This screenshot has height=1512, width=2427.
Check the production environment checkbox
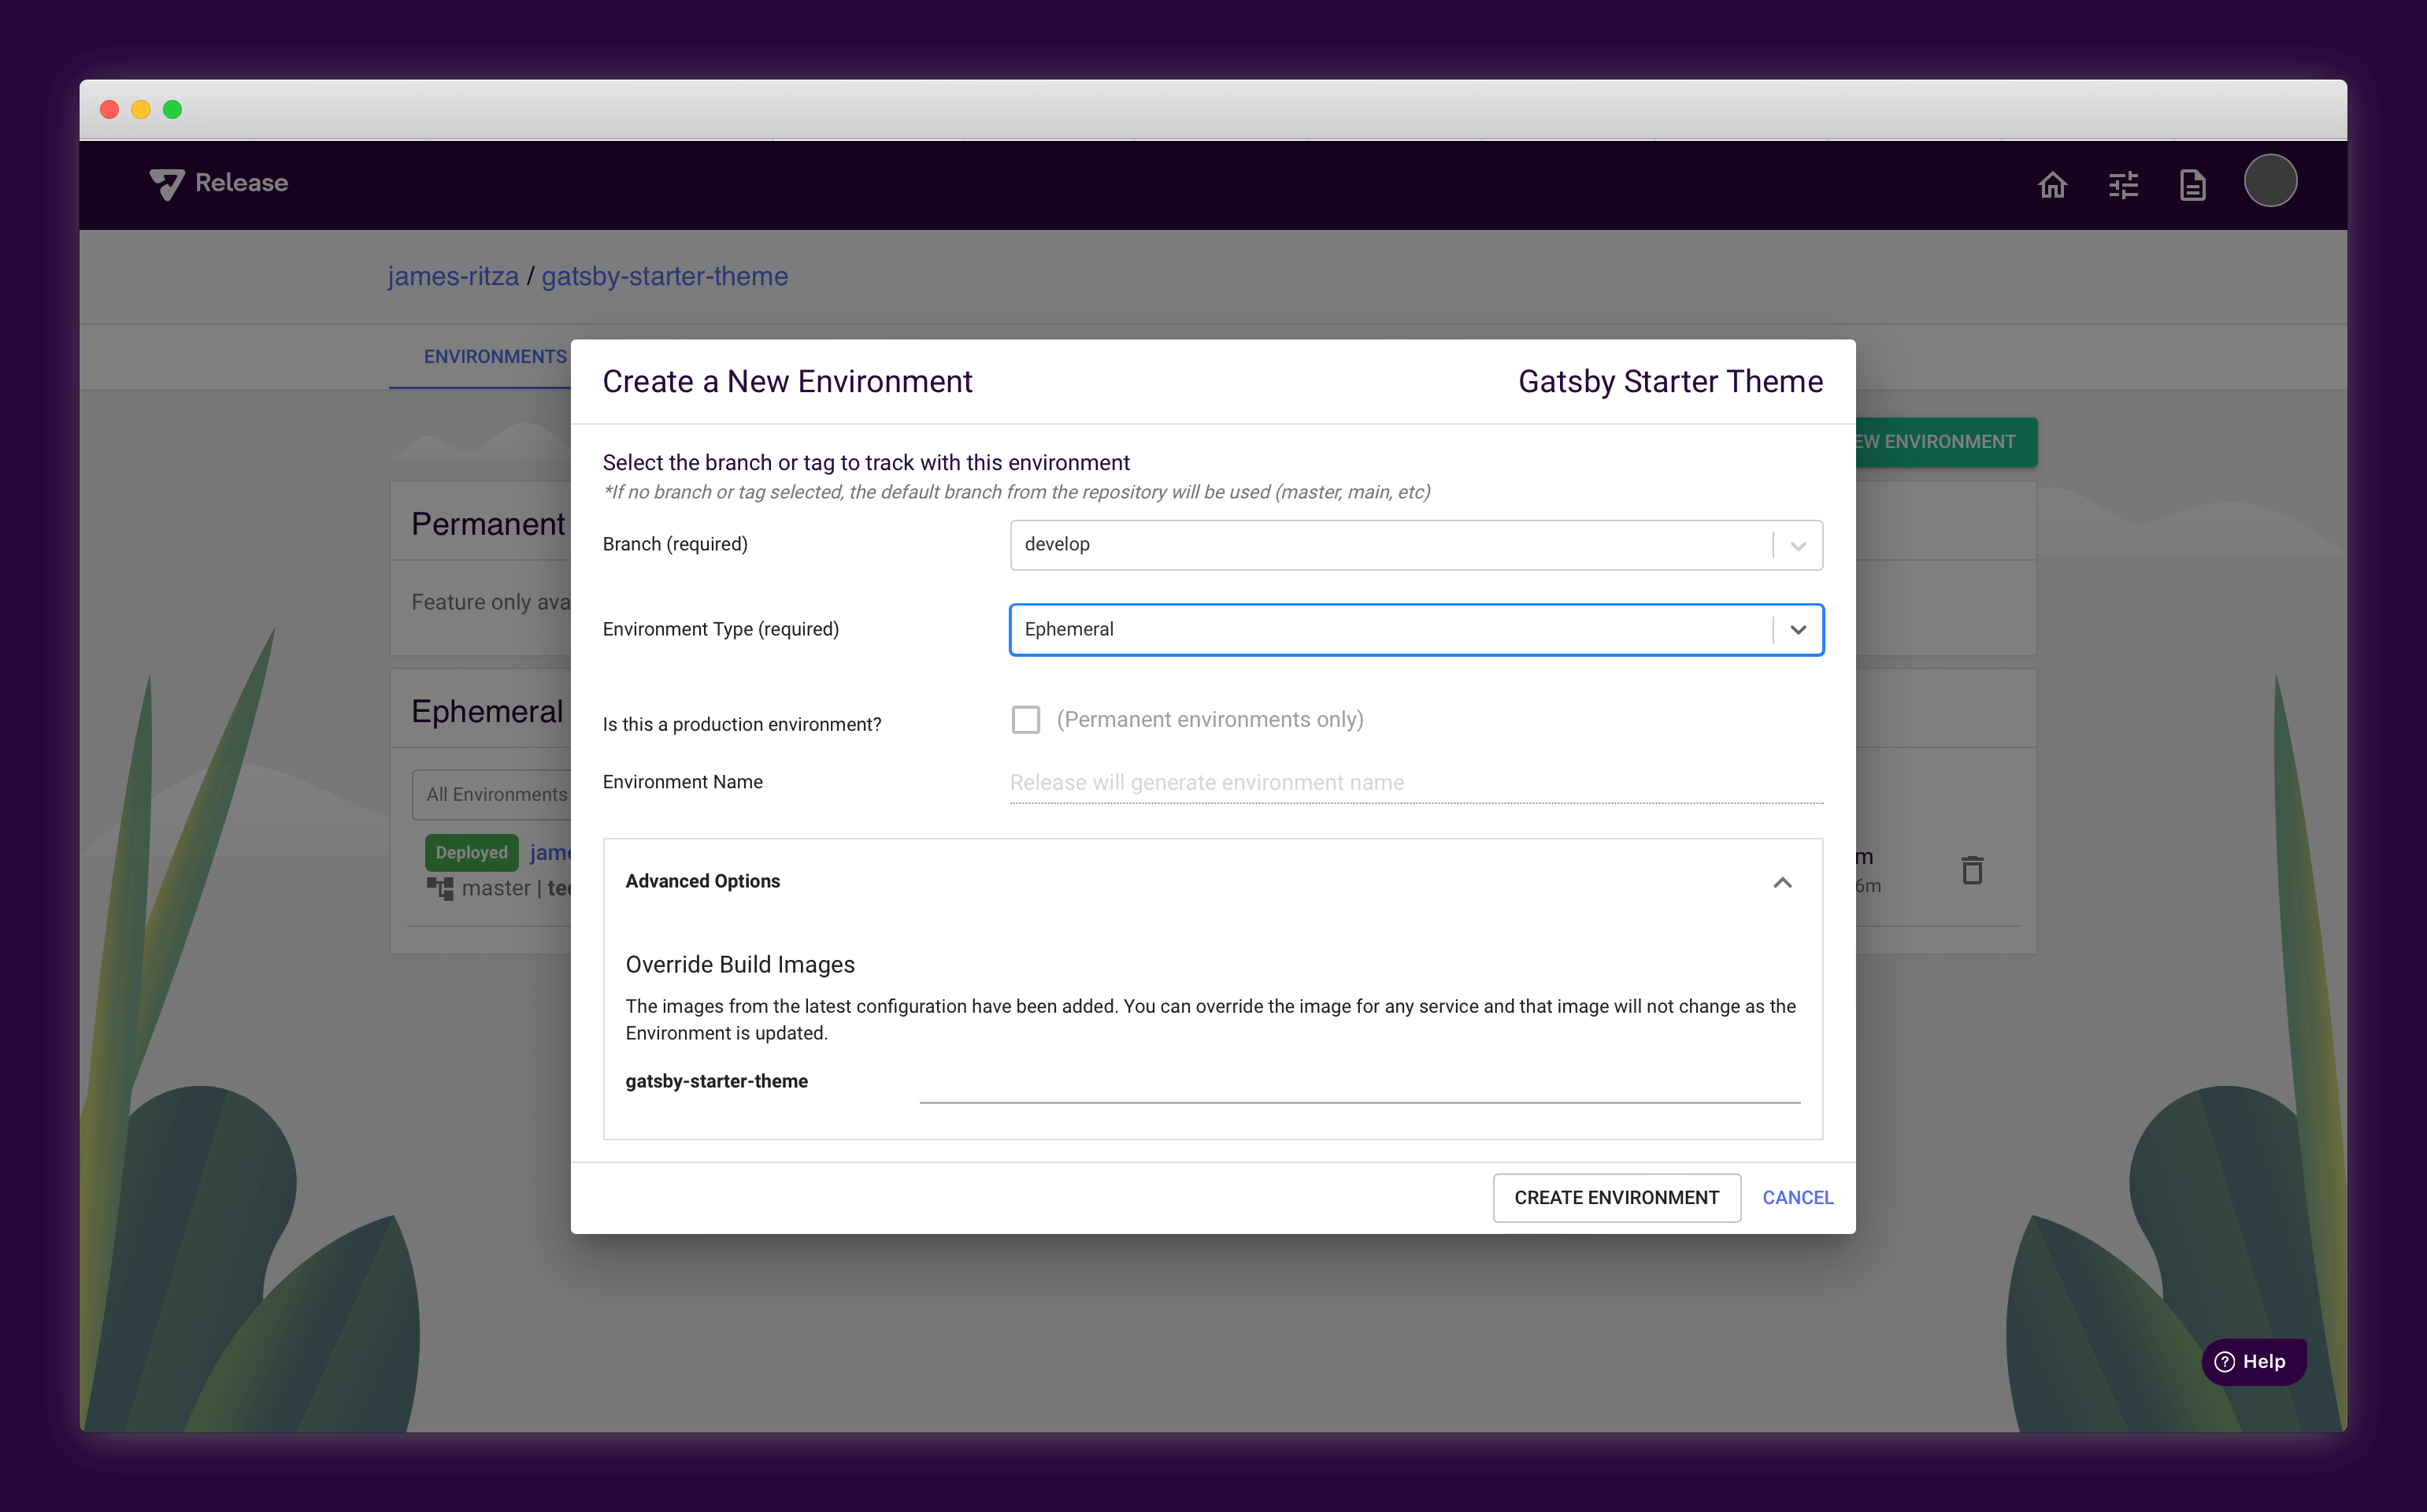[x=1025, y=720]
